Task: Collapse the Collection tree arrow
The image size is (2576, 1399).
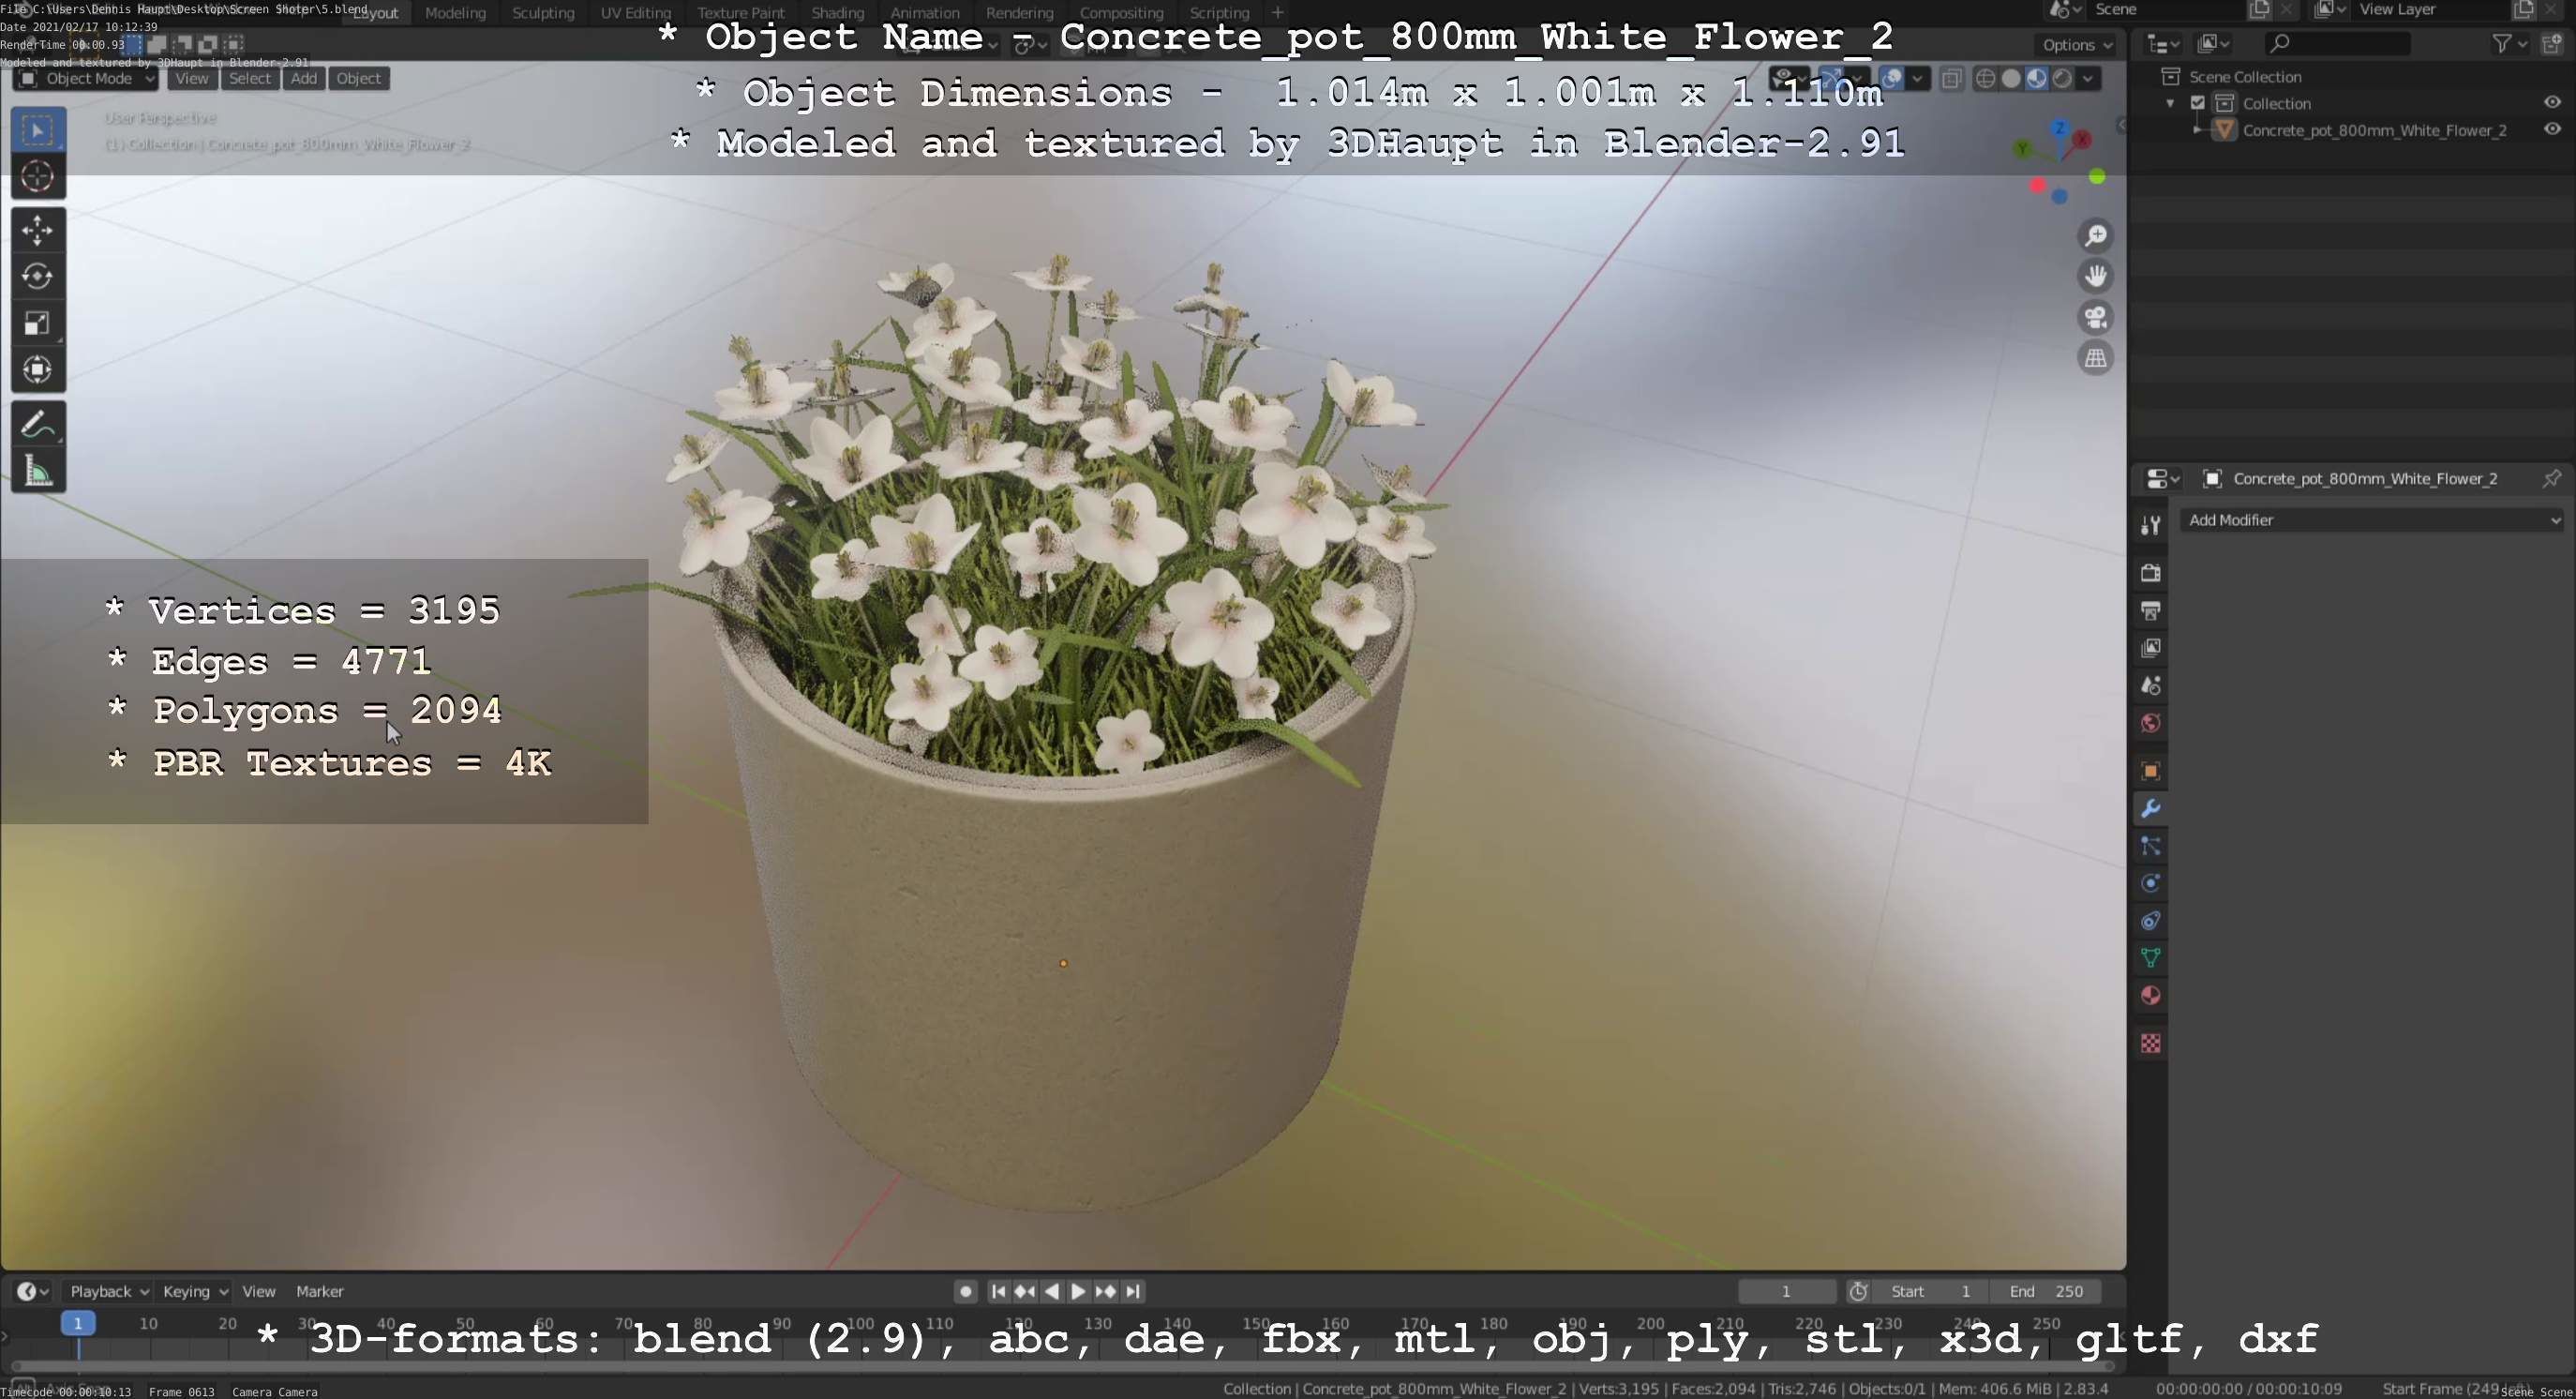Action: 2171,104
